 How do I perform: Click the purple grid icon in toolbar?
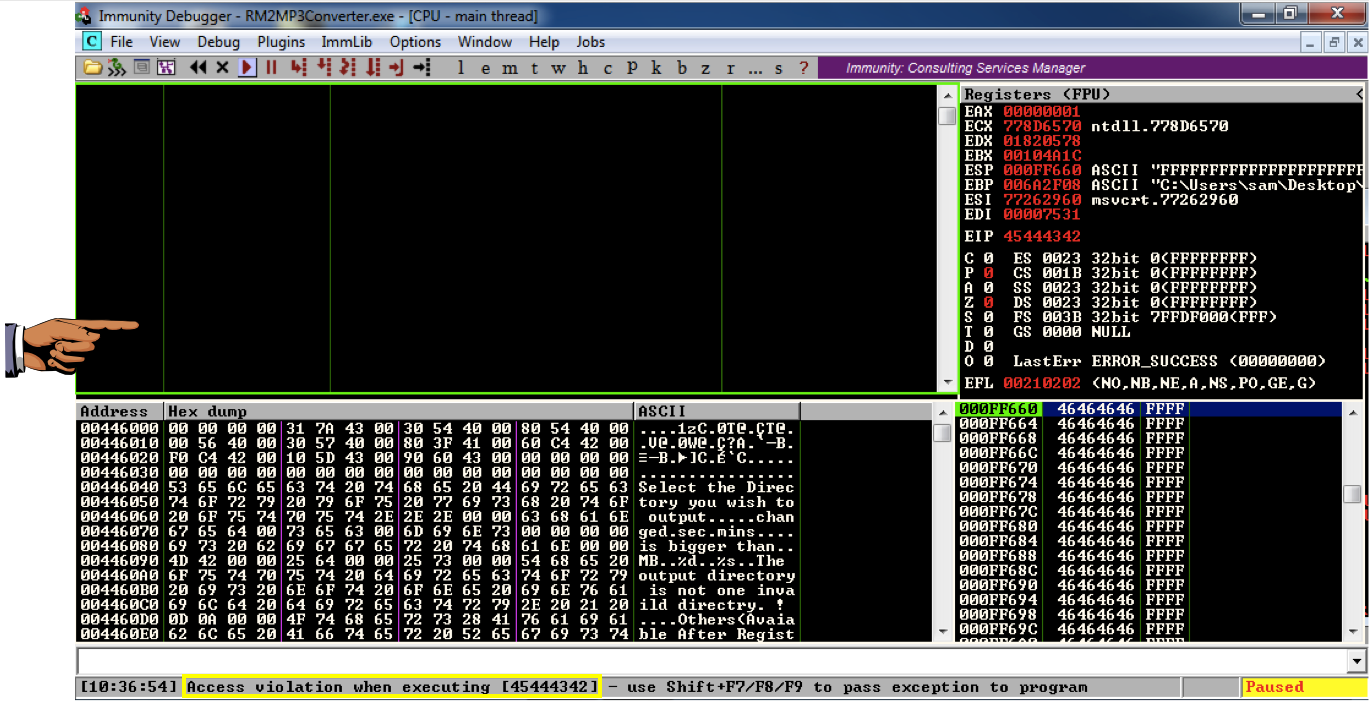[x=166, y=68]
